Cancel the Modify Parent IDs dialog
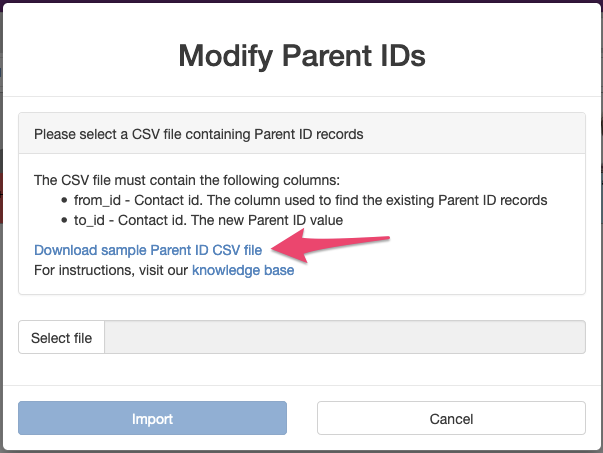Image resolution: width=603 pixels, height=453 pixels. point(451,419)
